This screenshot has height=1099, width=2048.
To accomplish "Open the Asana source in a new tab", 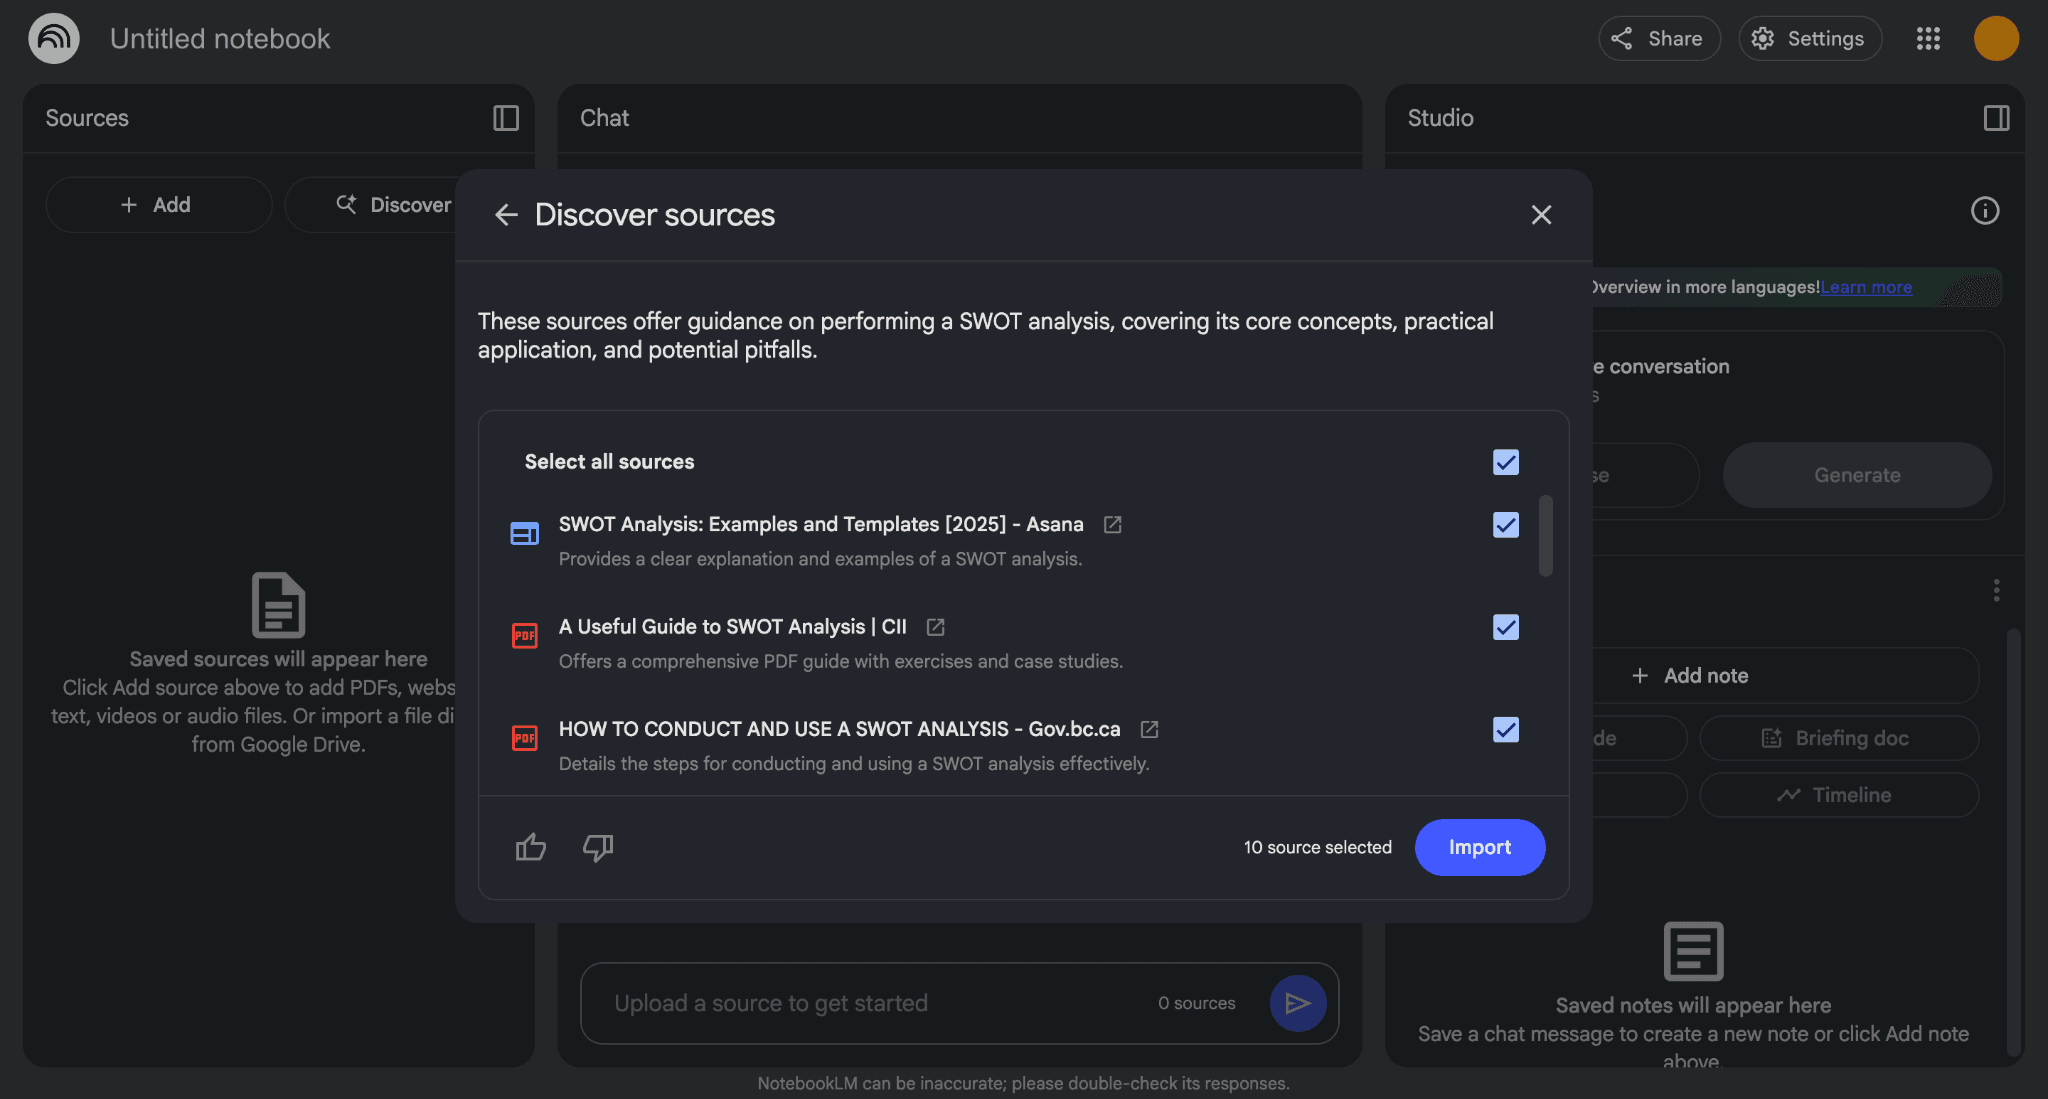I will (x=1112, y=524).
